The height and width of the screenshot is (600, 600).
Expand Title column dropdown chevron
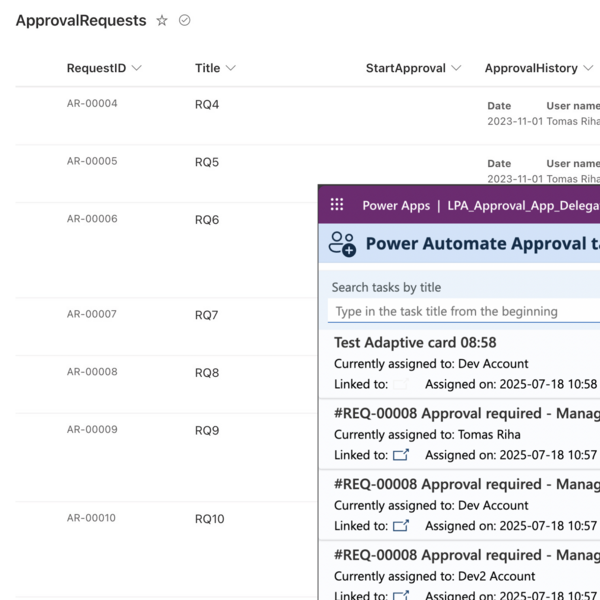pos(230,68)
